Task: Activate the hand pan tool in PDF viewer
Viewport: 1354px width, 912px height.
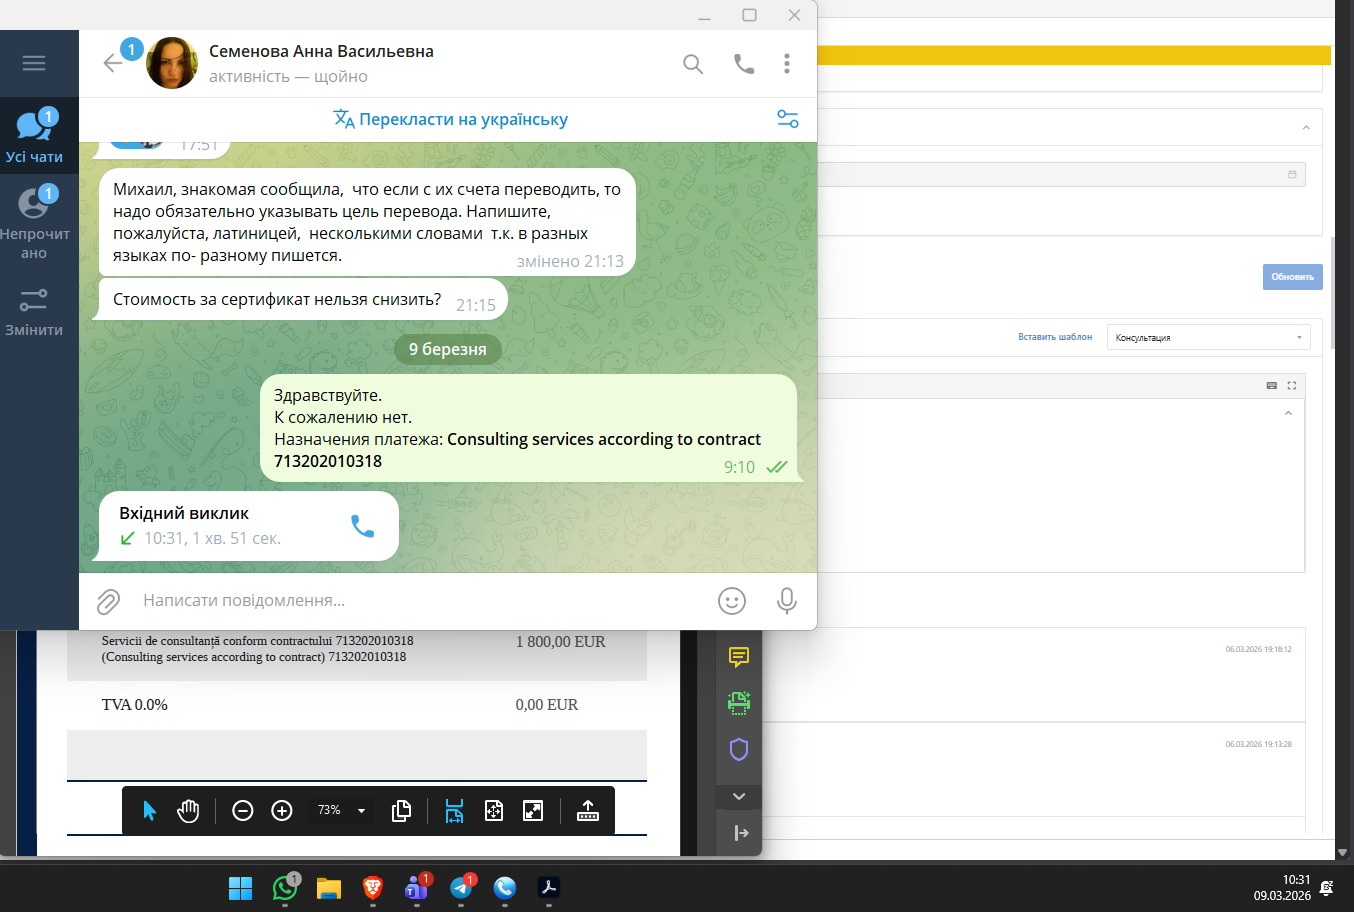Action: click(x=188, y=811)
